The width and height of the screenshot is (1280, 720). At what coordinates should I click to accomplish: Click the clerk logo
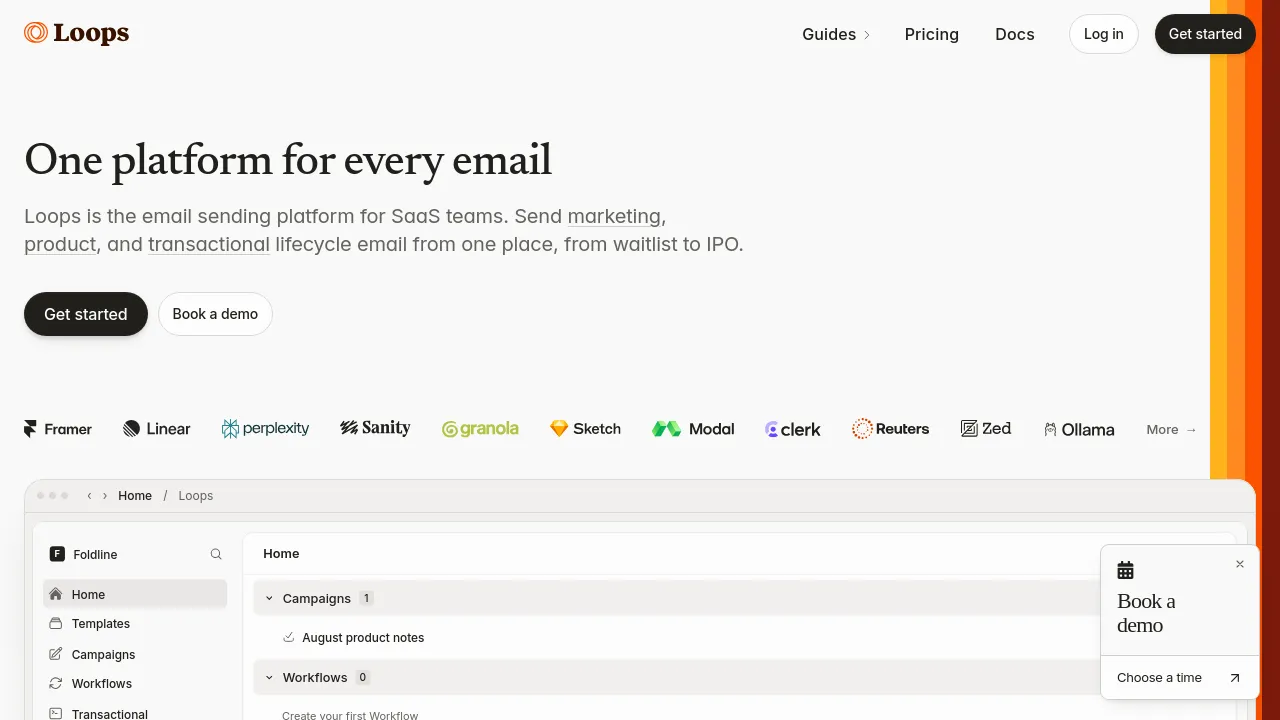point(793,429)
